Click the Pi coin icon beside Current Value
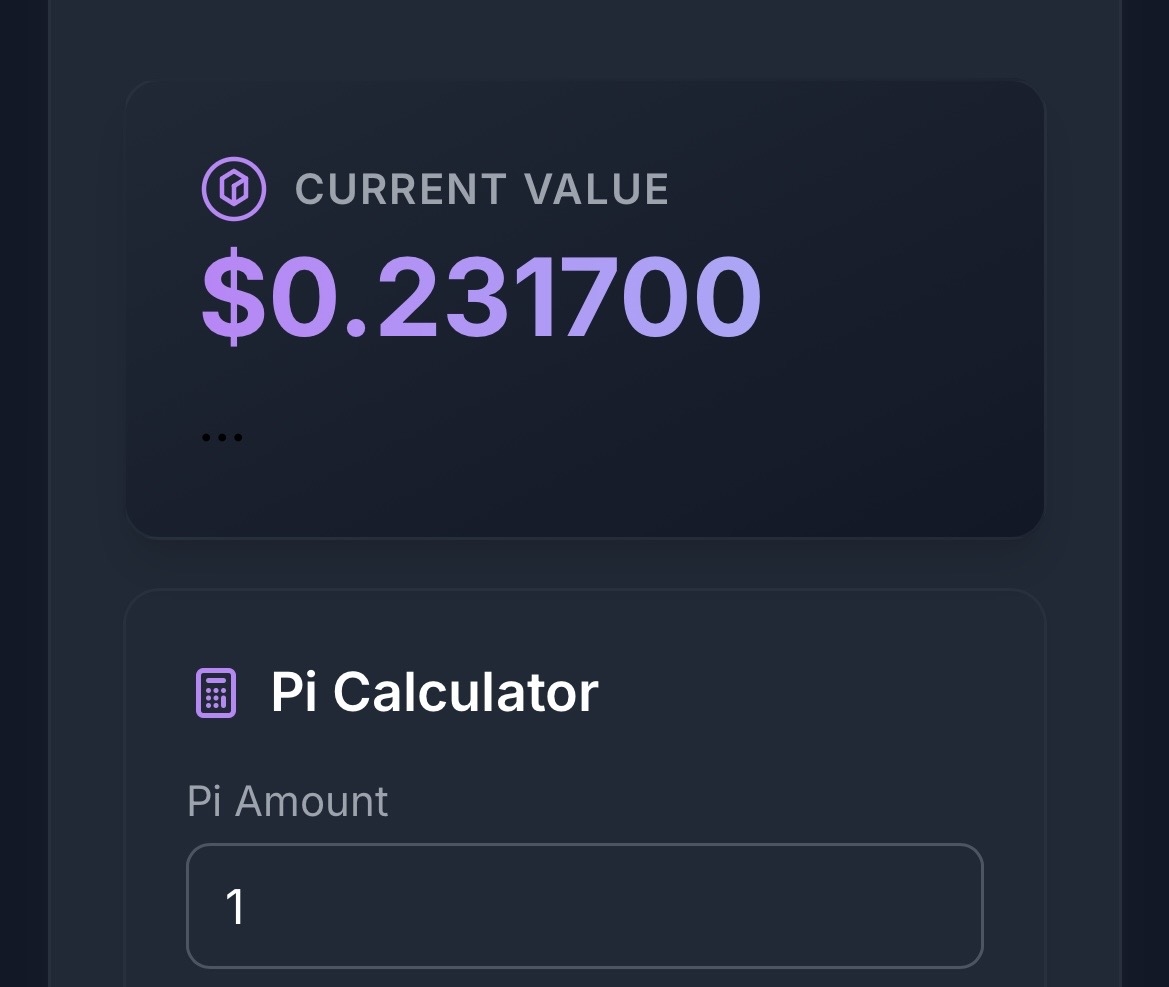This screenshot has width=1169, height=987. (x=234, y=188)
